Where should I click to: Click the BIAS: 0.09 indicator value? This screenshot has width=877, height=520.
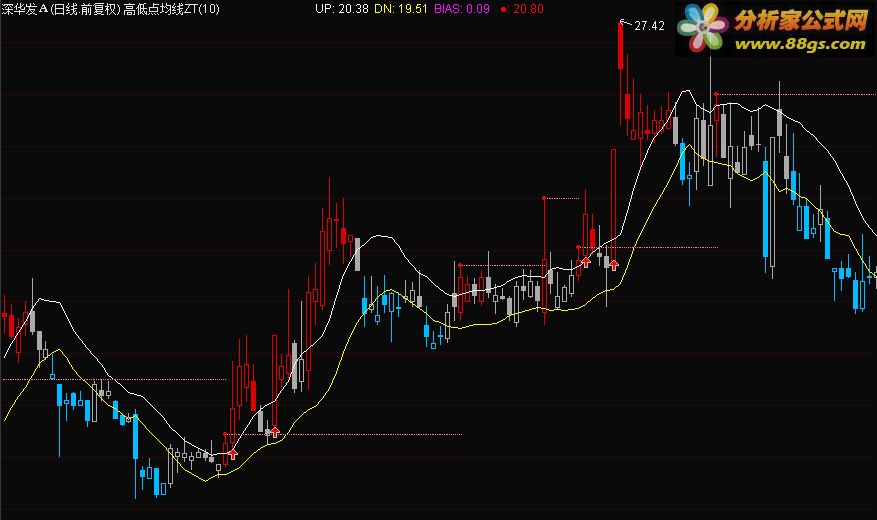pyautogui.click(x=462, y=9)
